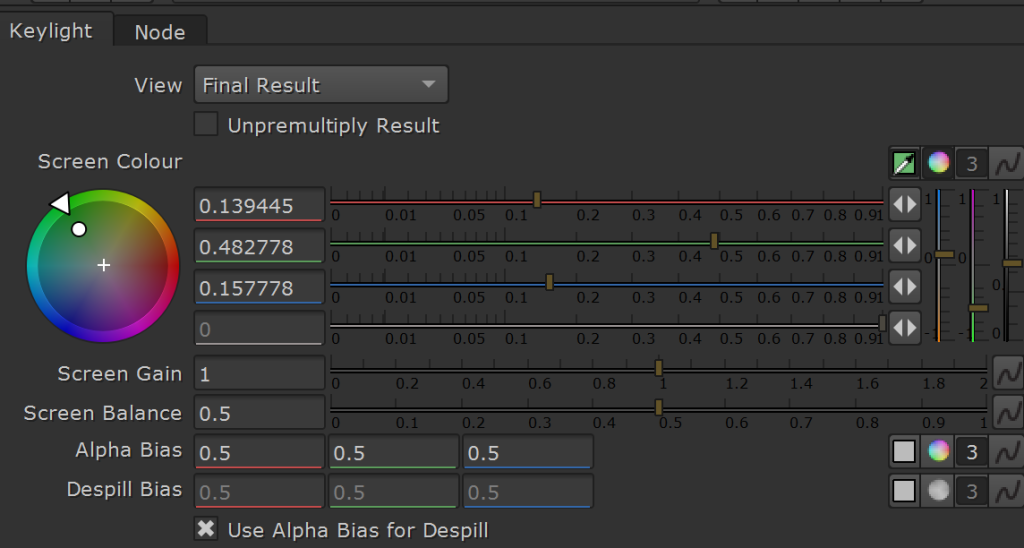This screenshot has height=548, width=1024.
Task: Click the Alpha Bias grey colour swatch
Action: (x=904, y=451)
